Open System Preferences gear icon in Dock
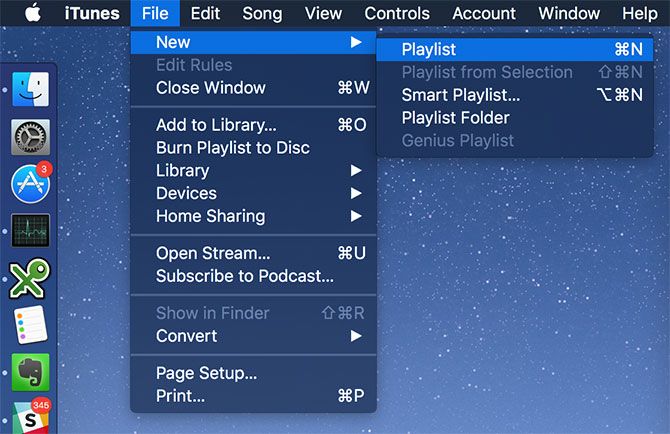 click(x=30, y=138)
